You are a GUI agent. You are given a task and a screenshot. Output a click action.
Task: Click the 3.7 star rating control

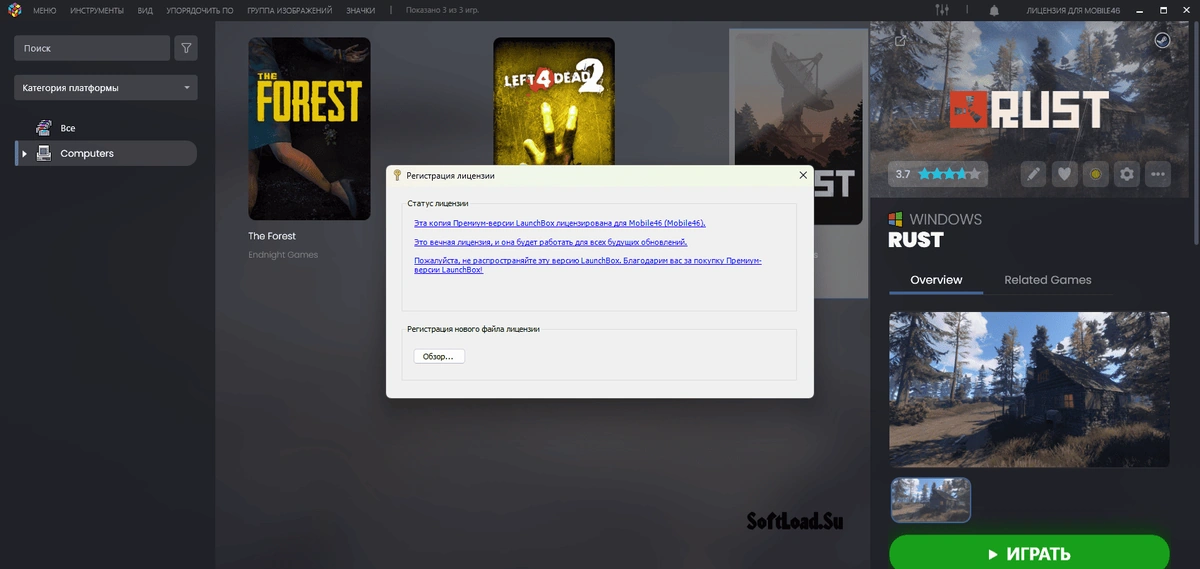[x=938, y=174]
